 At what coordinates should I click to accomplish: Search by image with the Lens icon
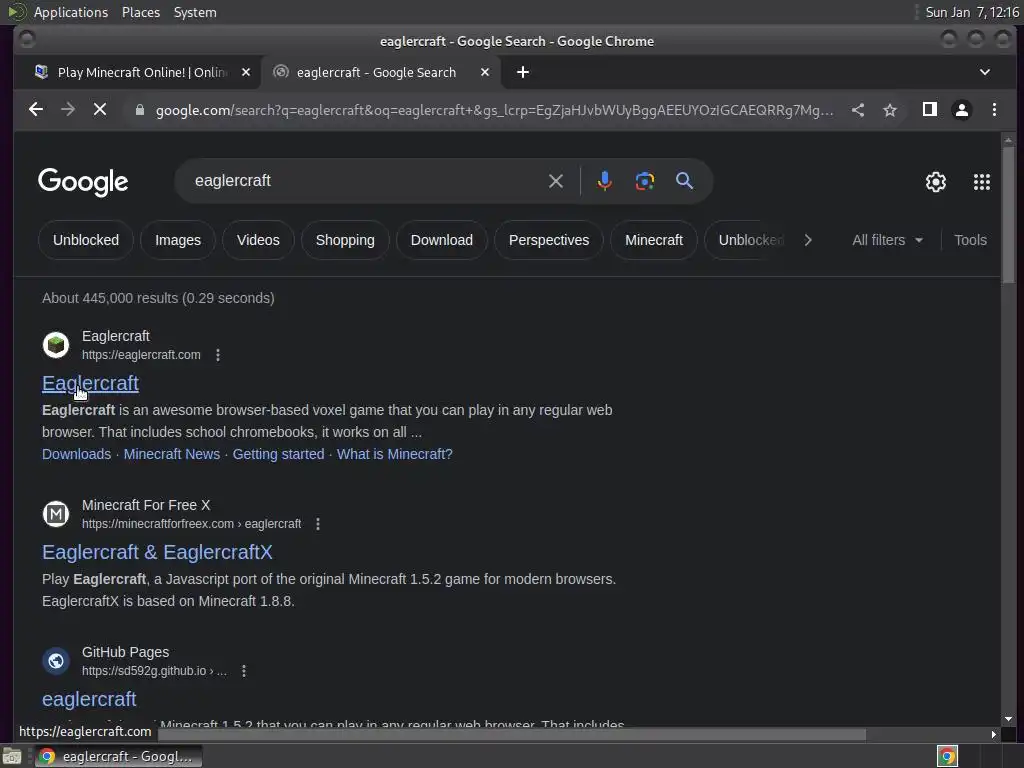645,181
